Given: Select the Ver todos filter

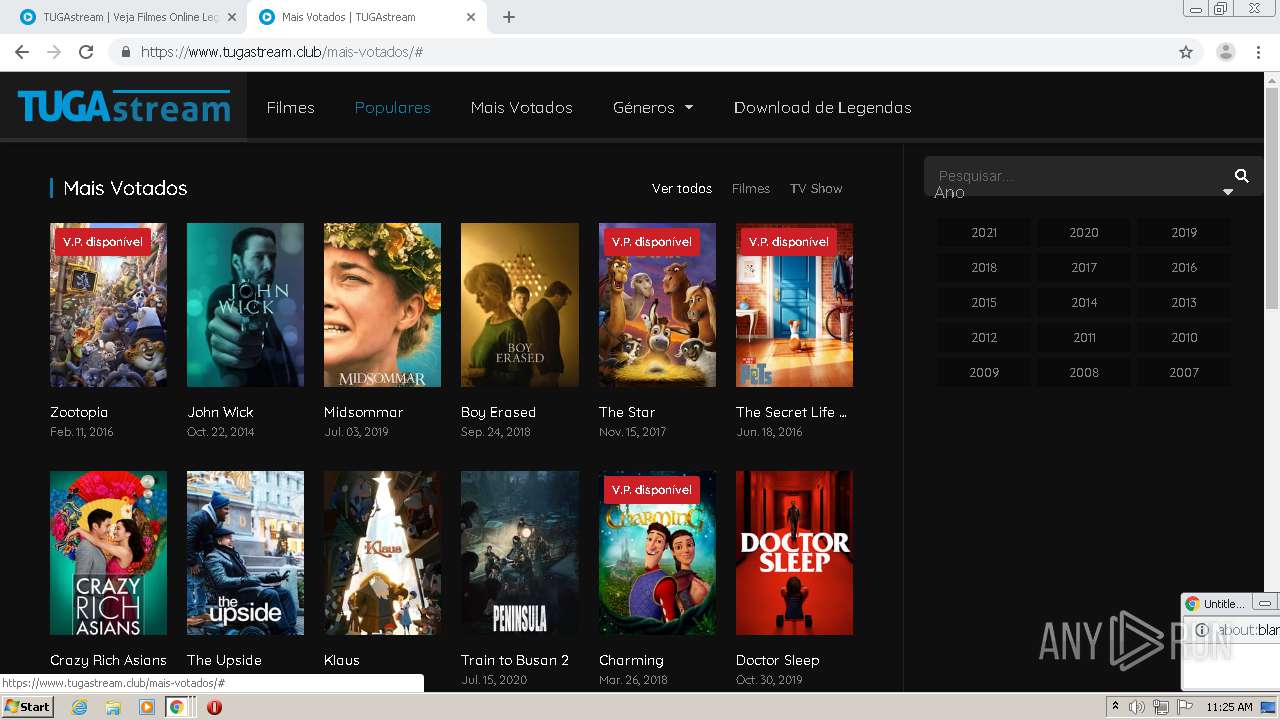Looking at the screenshot, I should (x=682, y=188).
